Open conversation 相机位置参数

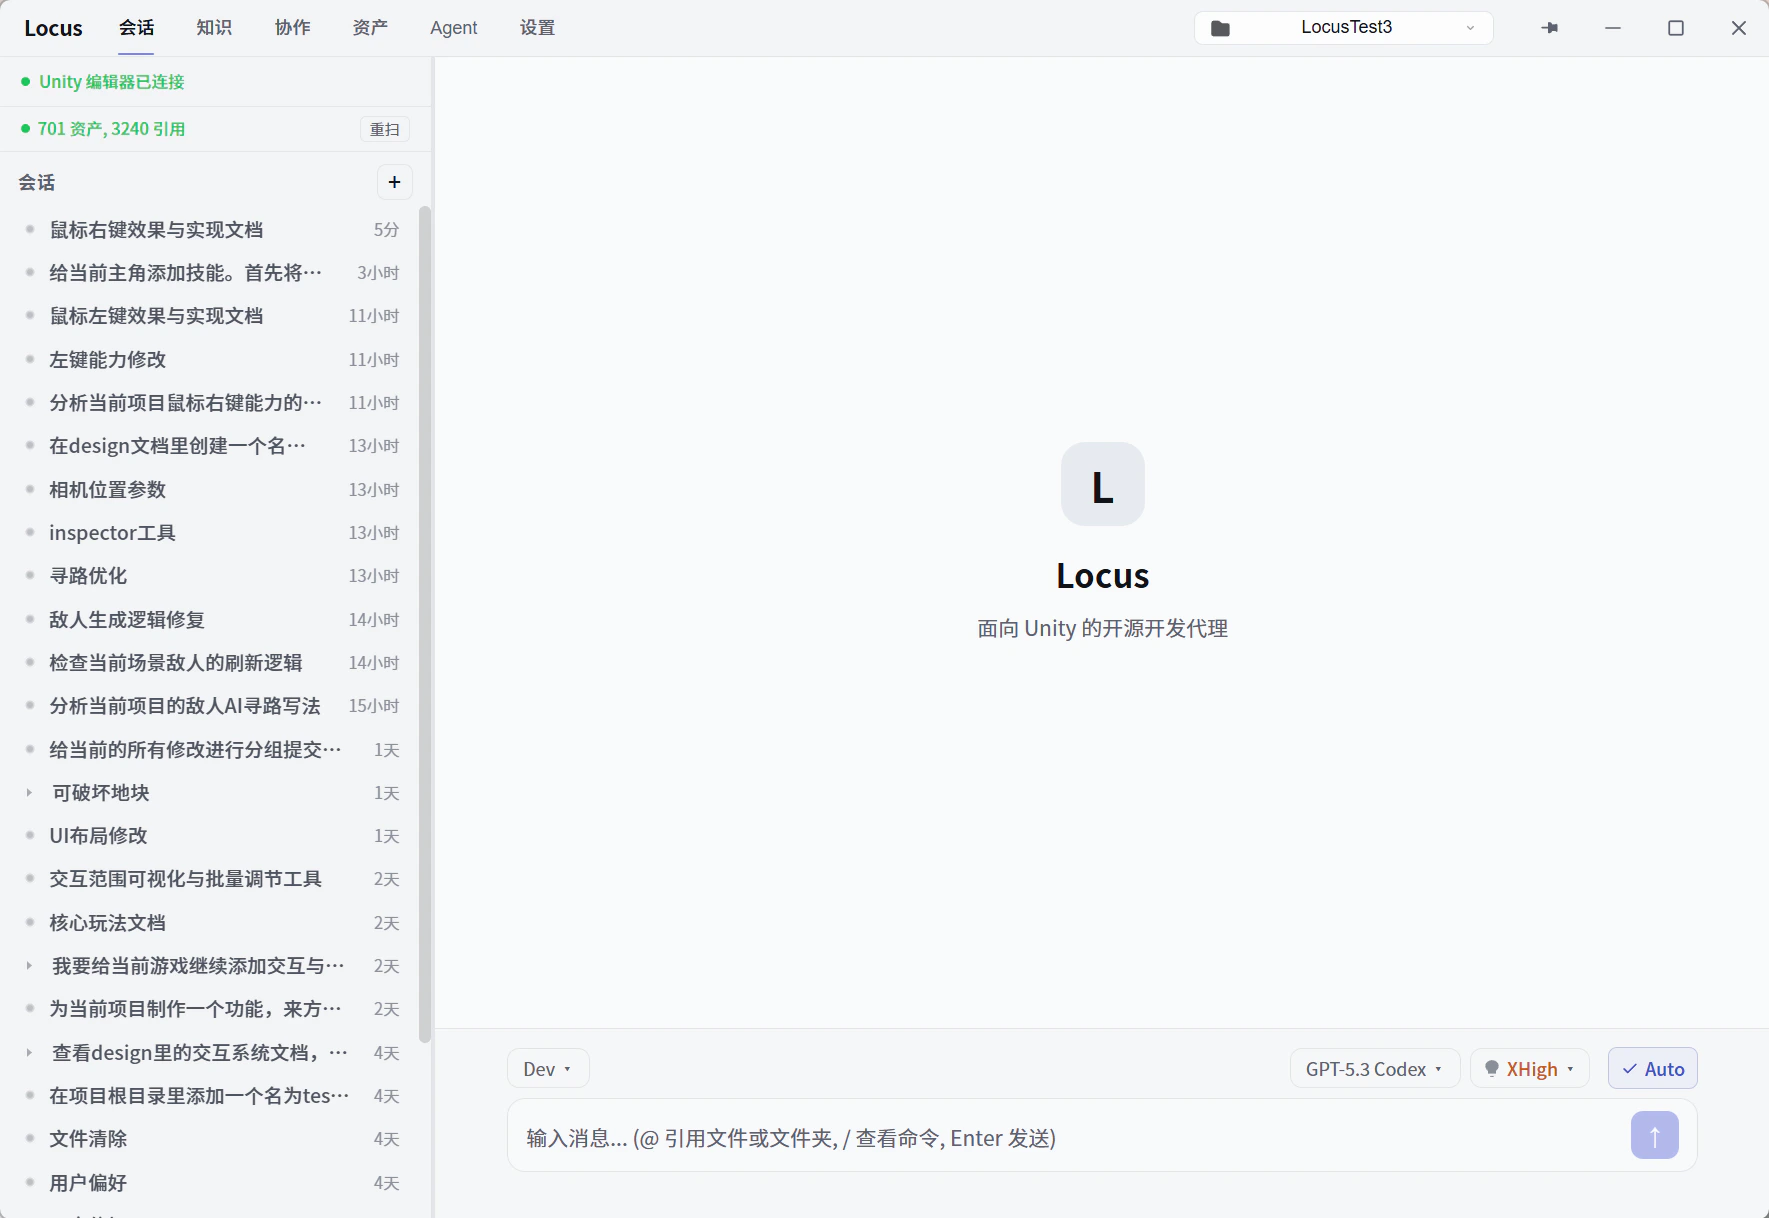pos(212,490)
